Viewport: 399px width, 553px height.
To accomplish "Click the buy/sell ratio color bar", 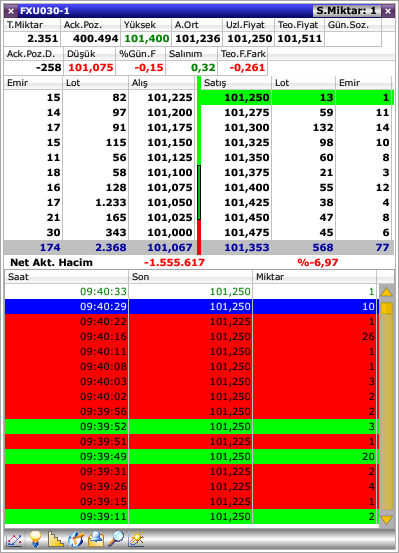I will pos(199,166).
